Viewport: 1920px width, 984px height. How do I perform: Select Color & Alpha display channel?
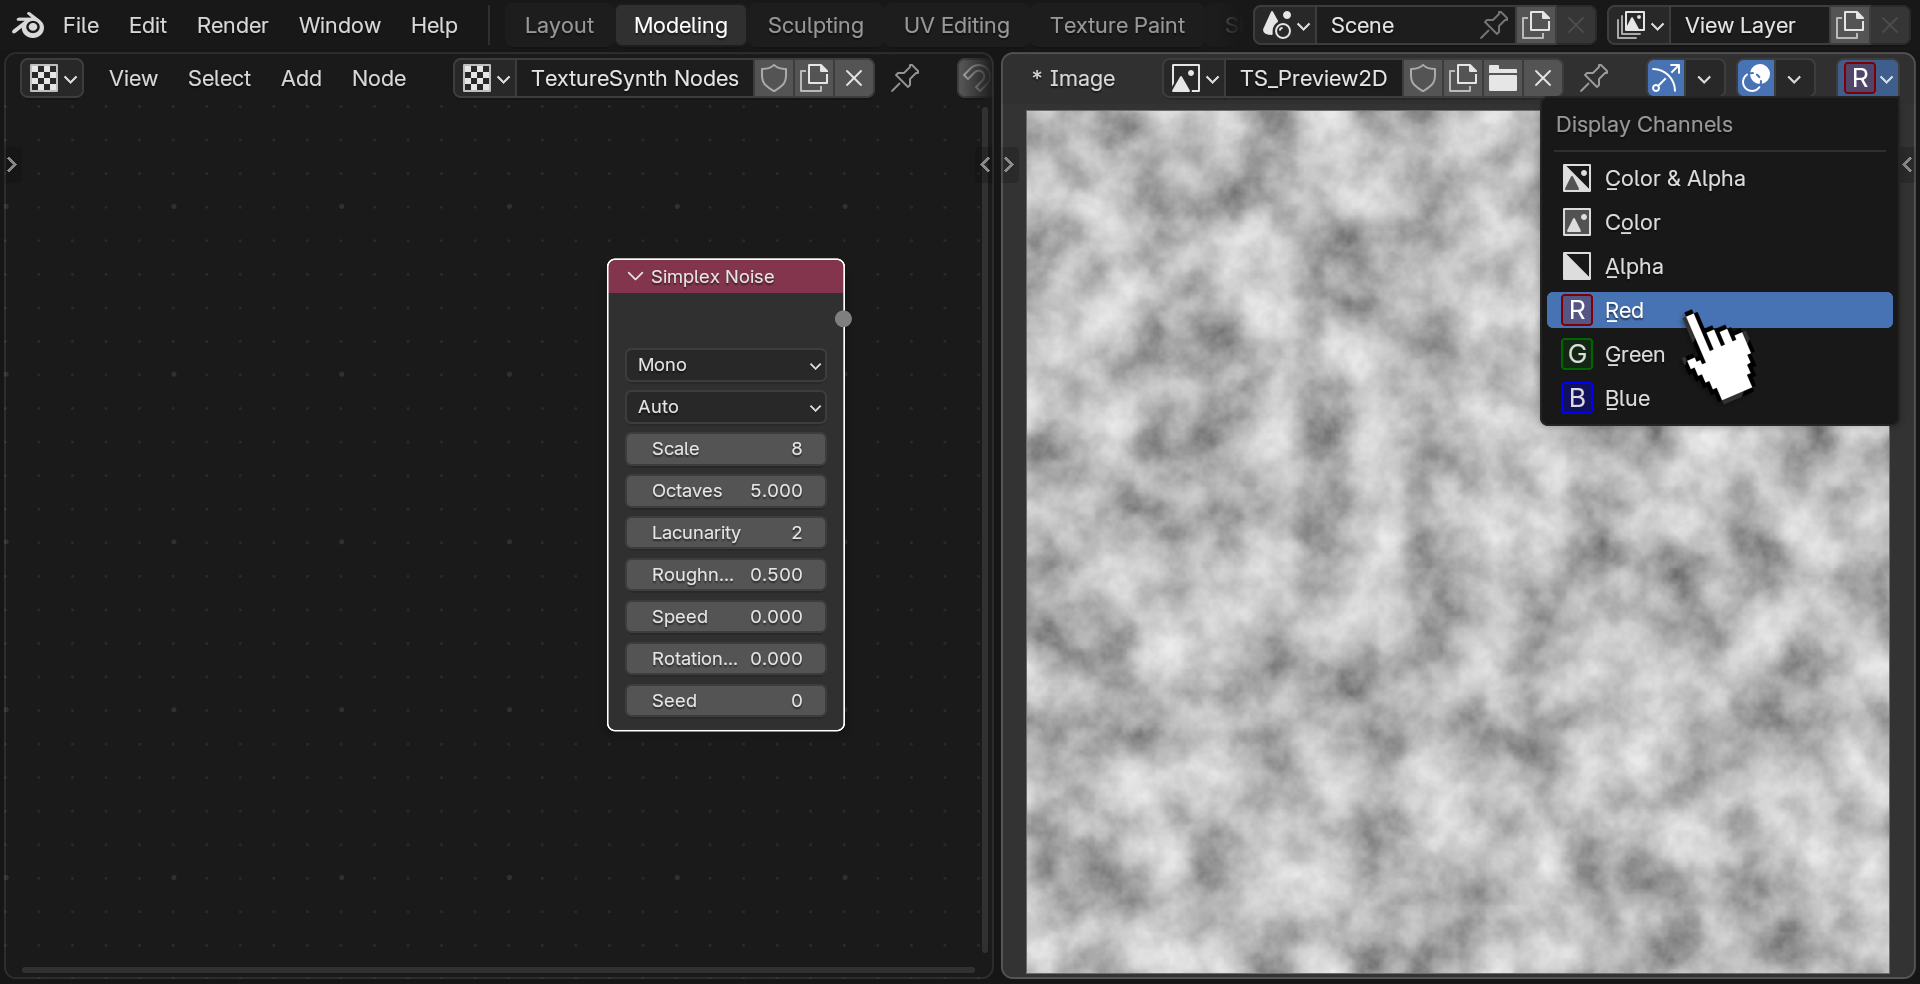(1720, 178)
